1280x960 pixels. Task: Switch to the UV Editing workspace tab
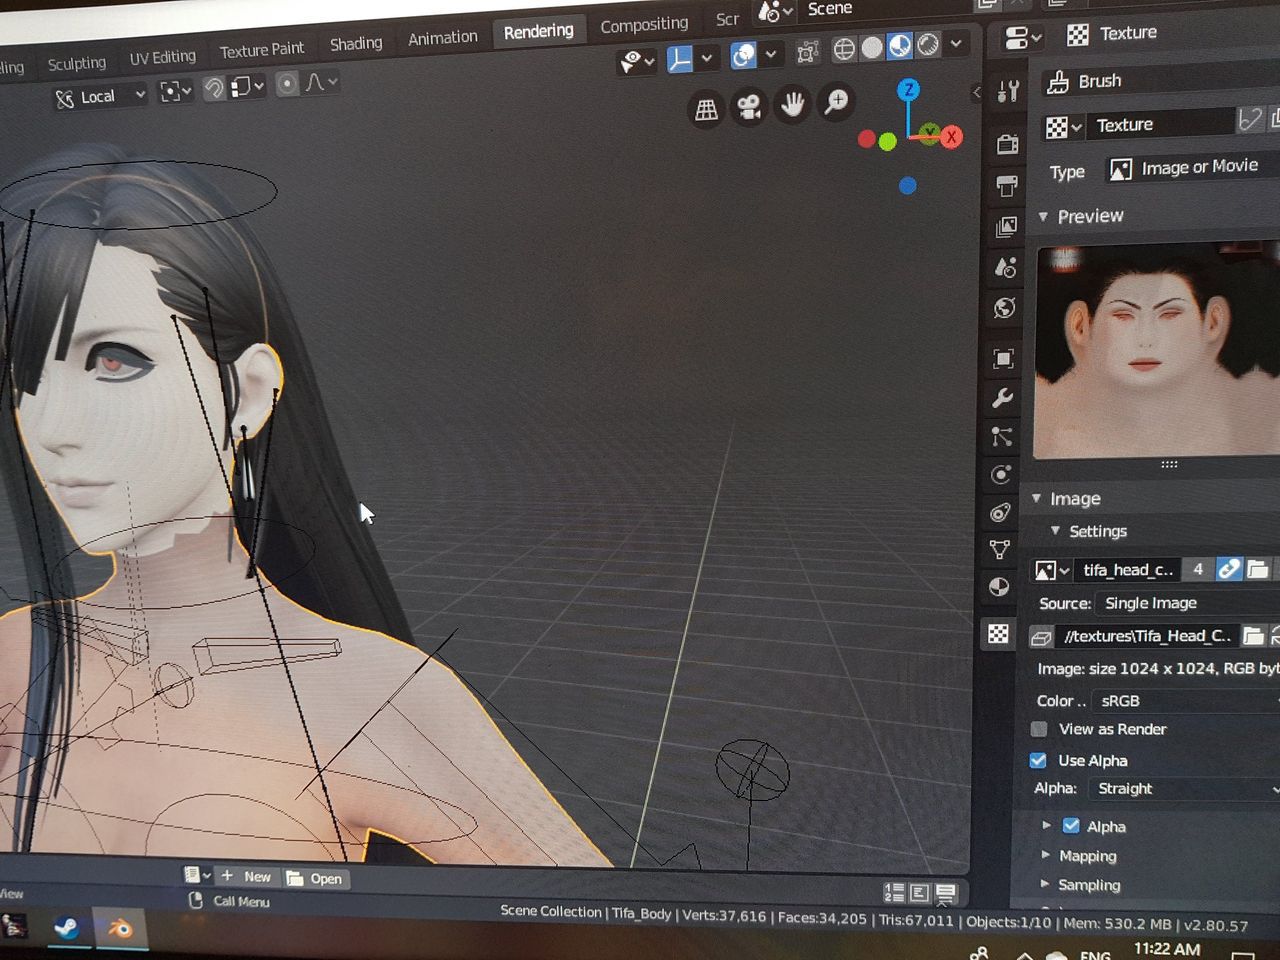coord(162,57)
